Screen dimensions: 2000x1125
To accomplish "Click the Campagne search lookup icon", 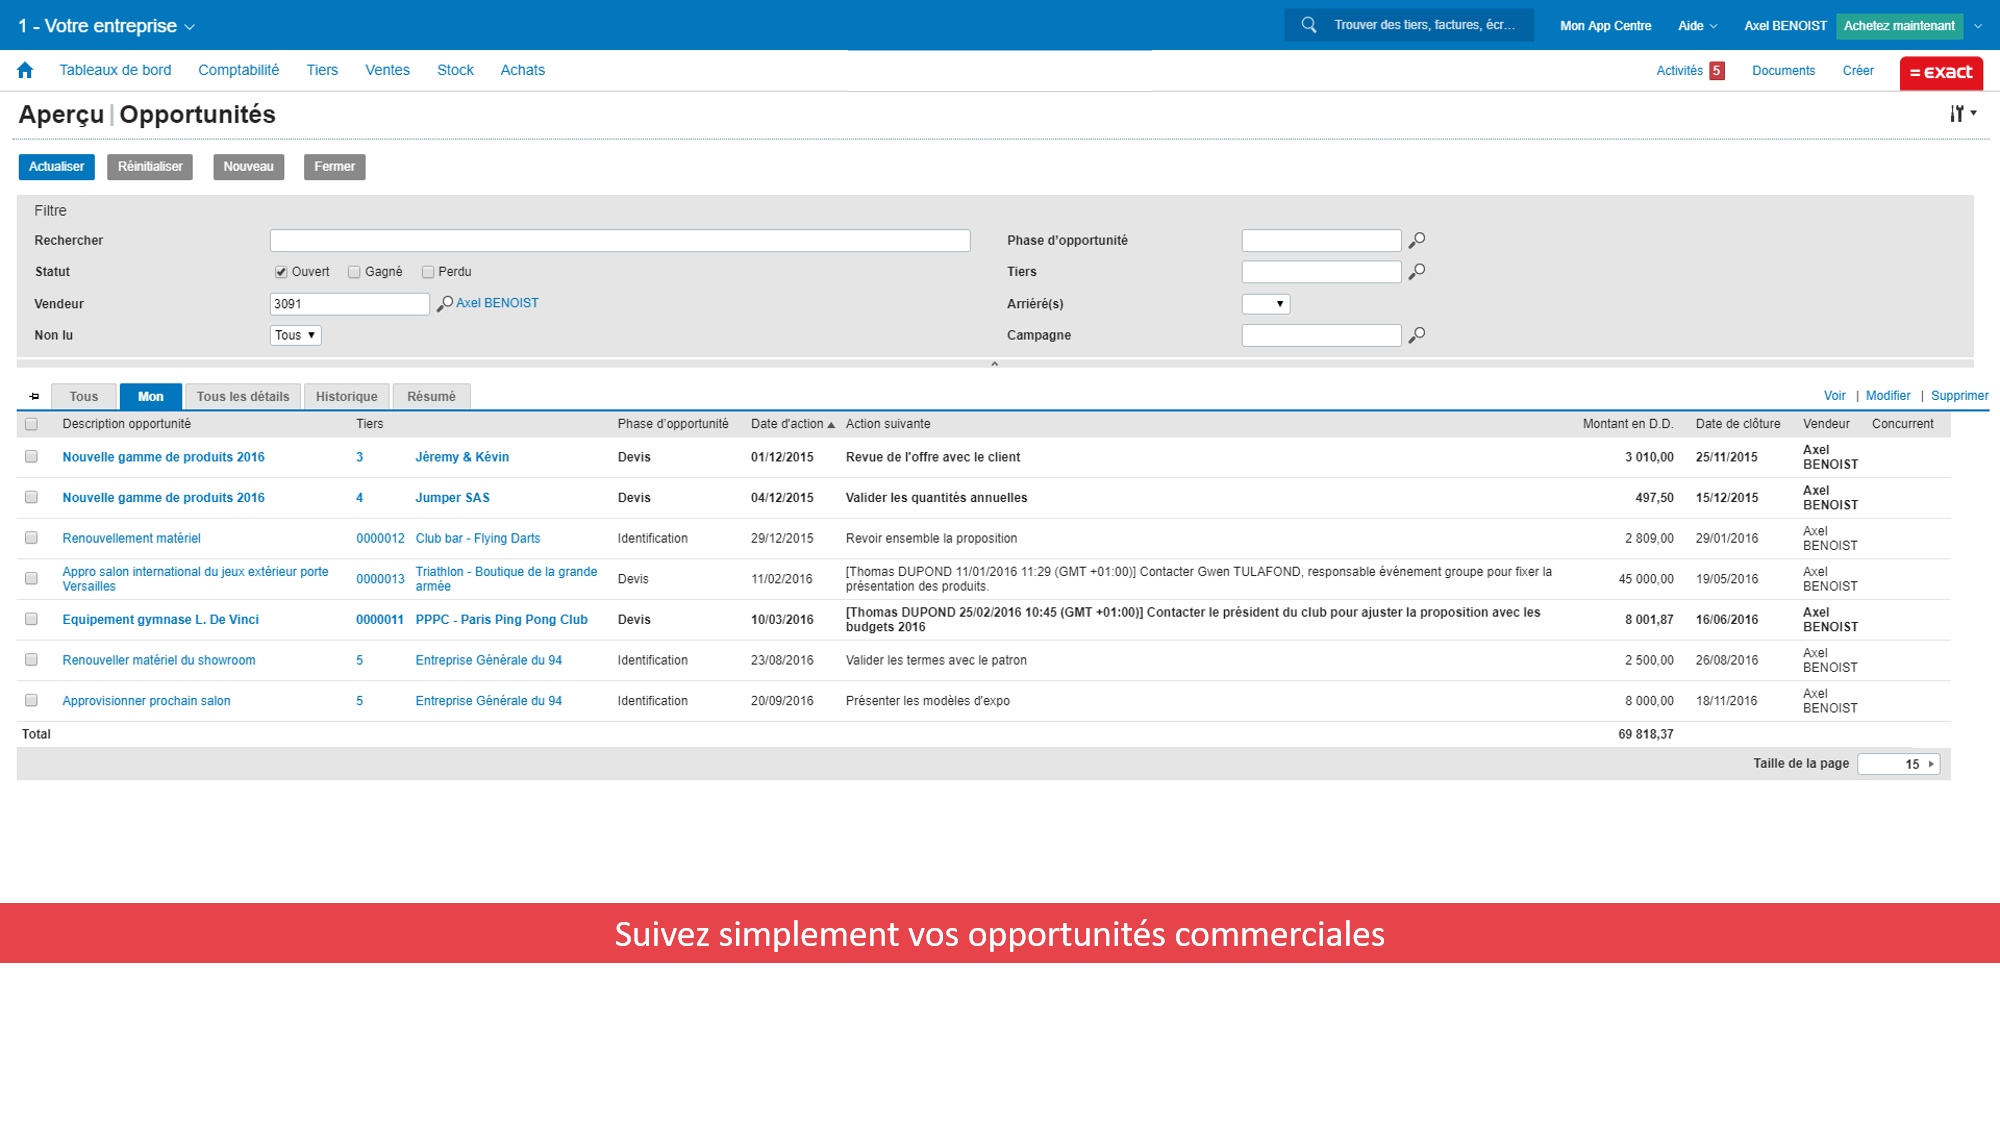I will 1418,335.
